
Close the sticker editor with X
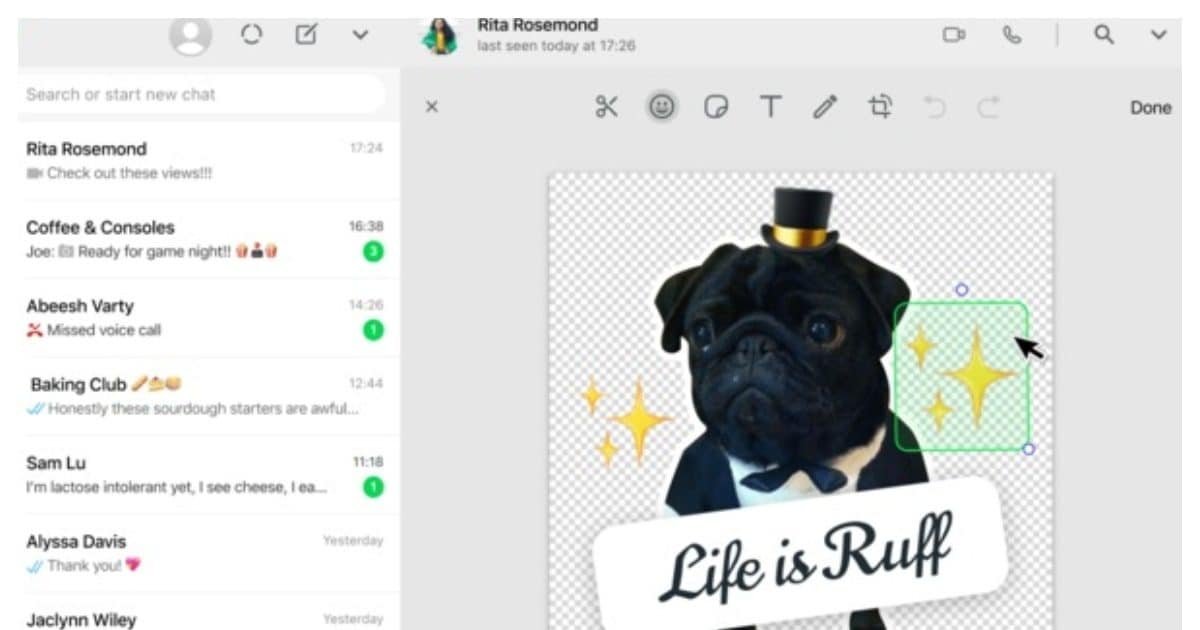[432, 107]
